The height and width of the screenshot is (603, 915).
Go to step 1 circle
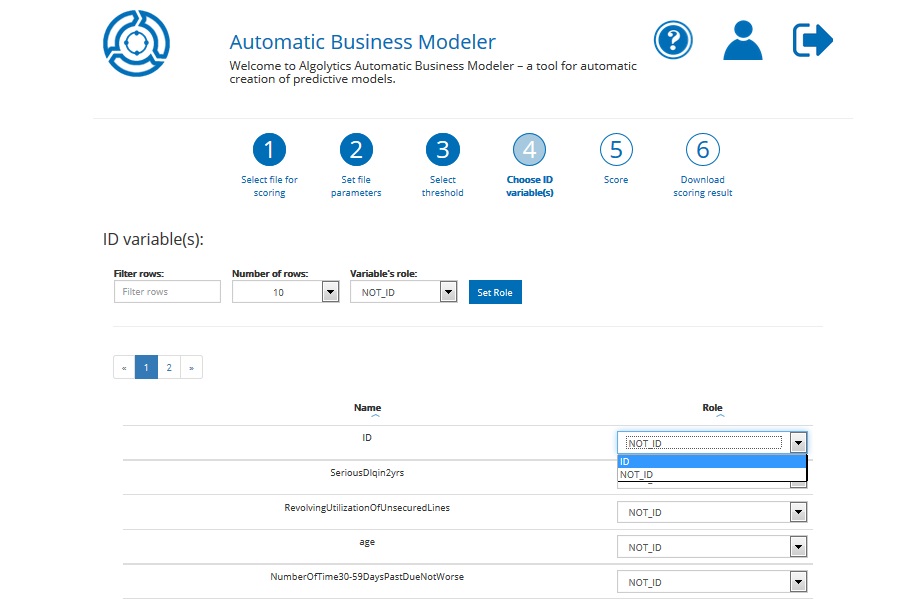269,149
